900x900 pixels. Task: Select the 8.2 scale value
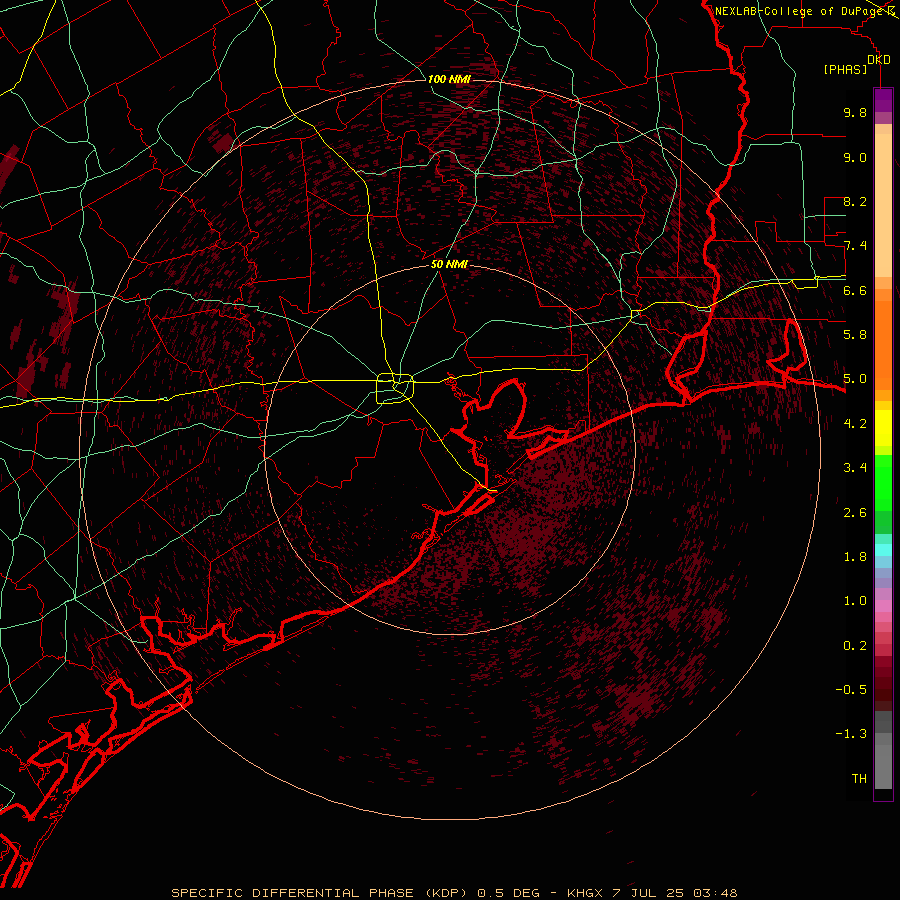tap(855, 202)
